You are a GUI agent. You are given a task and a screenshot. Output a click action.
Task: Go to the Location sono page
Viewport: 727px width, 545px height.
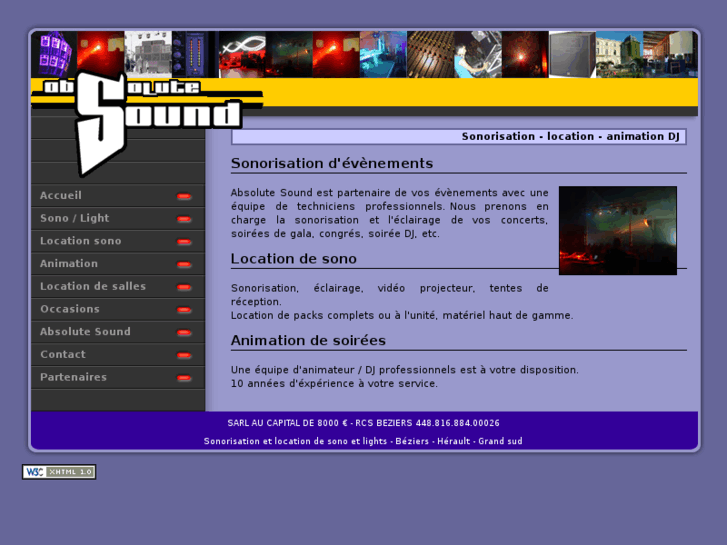point(118,241)
